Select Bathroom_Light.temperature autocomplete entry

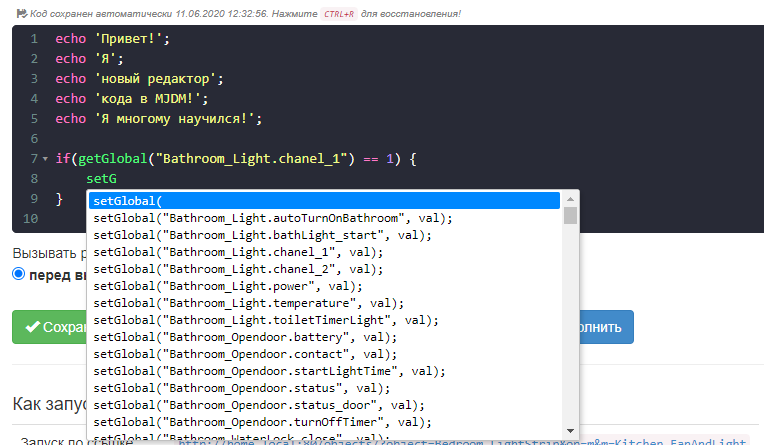(324, 303)
